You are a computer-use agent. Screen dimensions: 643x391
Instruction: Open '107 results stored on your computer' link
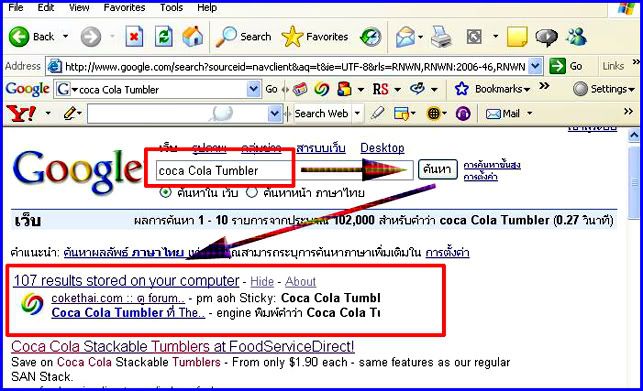126,281
